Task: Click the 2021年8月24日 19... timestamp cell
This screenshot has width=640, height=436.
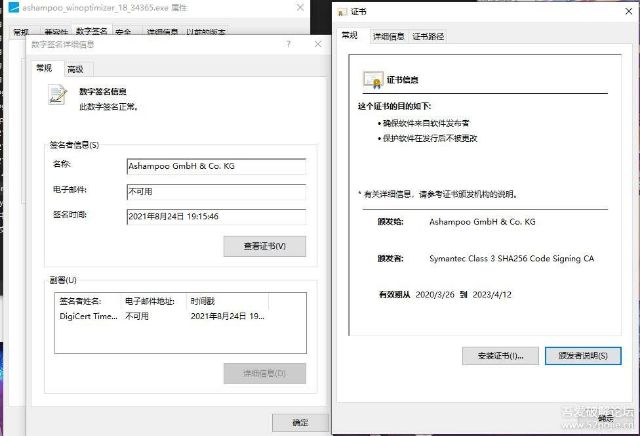Action: coord(227,316)
